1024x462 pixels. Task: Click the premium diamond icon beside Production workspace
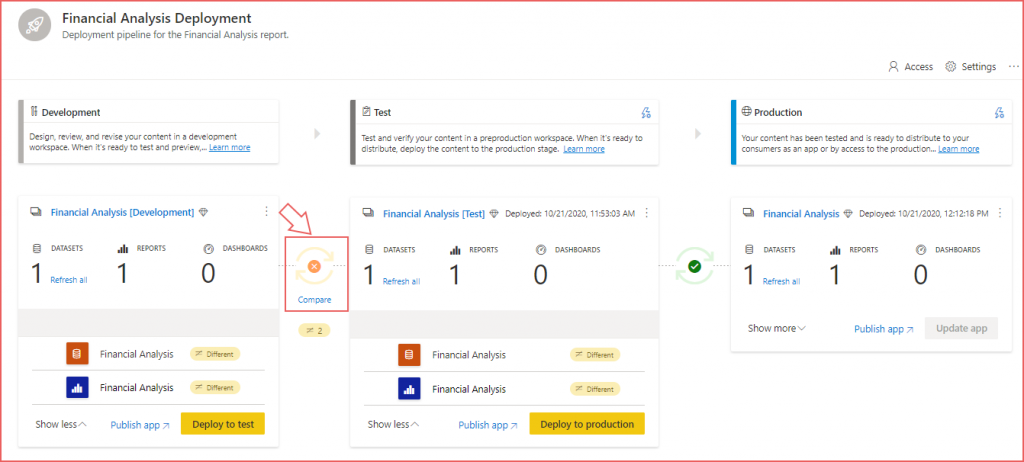click(848, 213)
